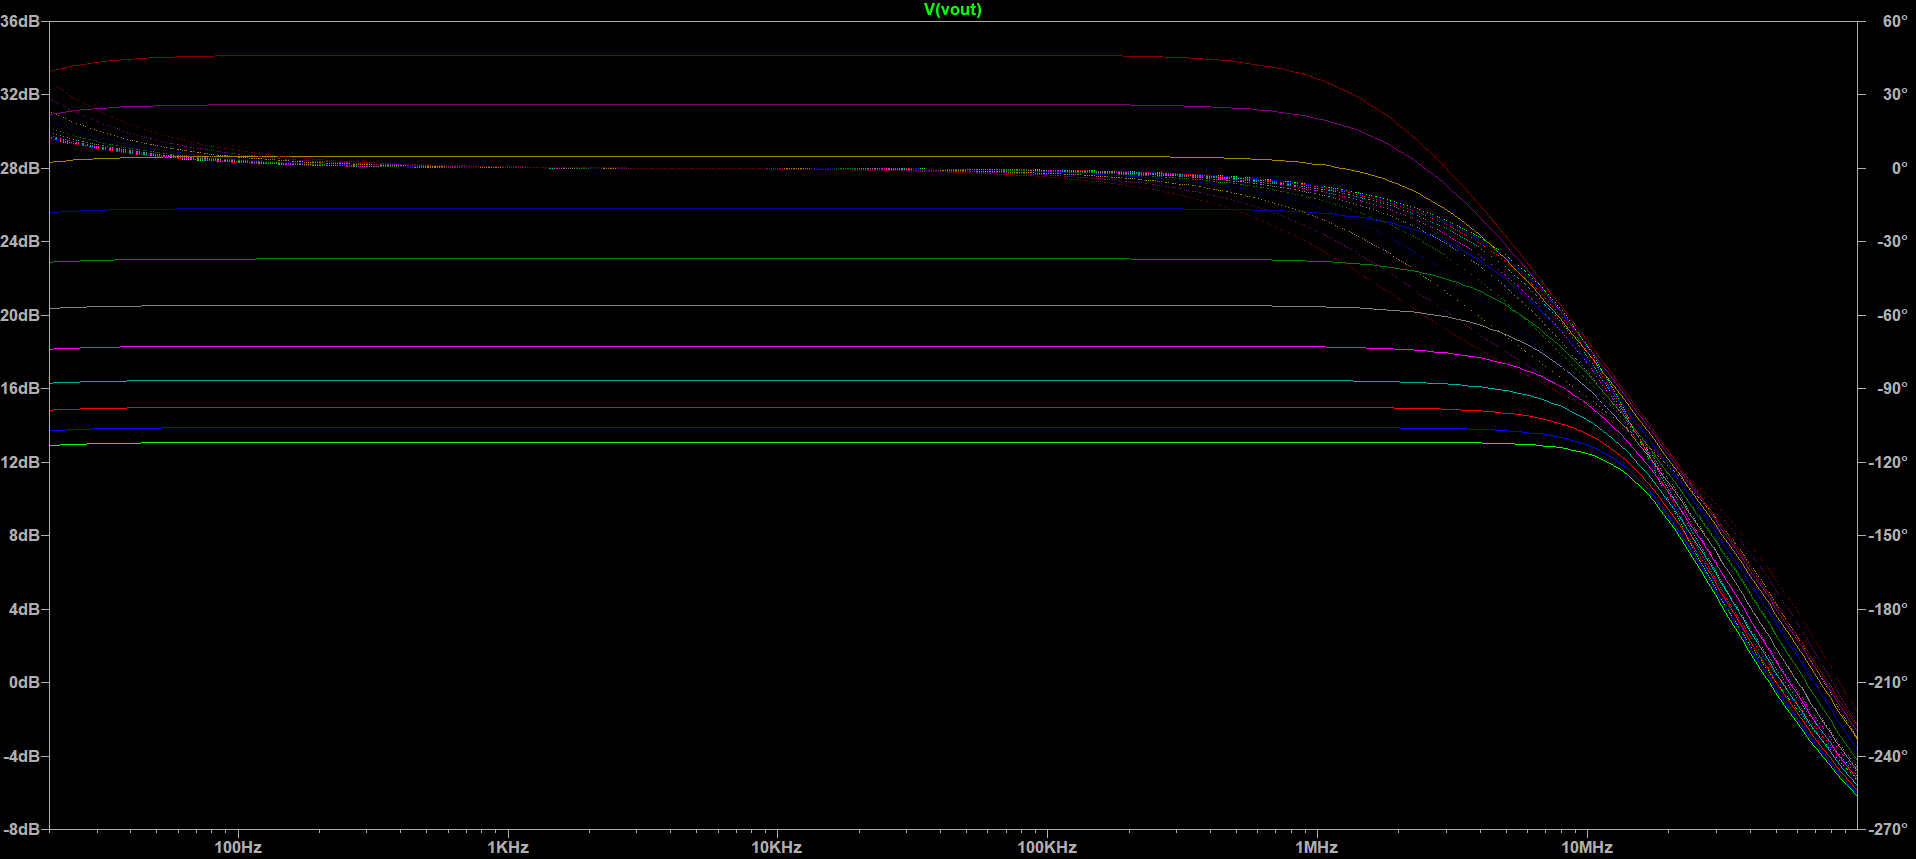Click the 32dB magnitude axis label
Viewport: 1916px width, 859px height.
pos(20,94)
